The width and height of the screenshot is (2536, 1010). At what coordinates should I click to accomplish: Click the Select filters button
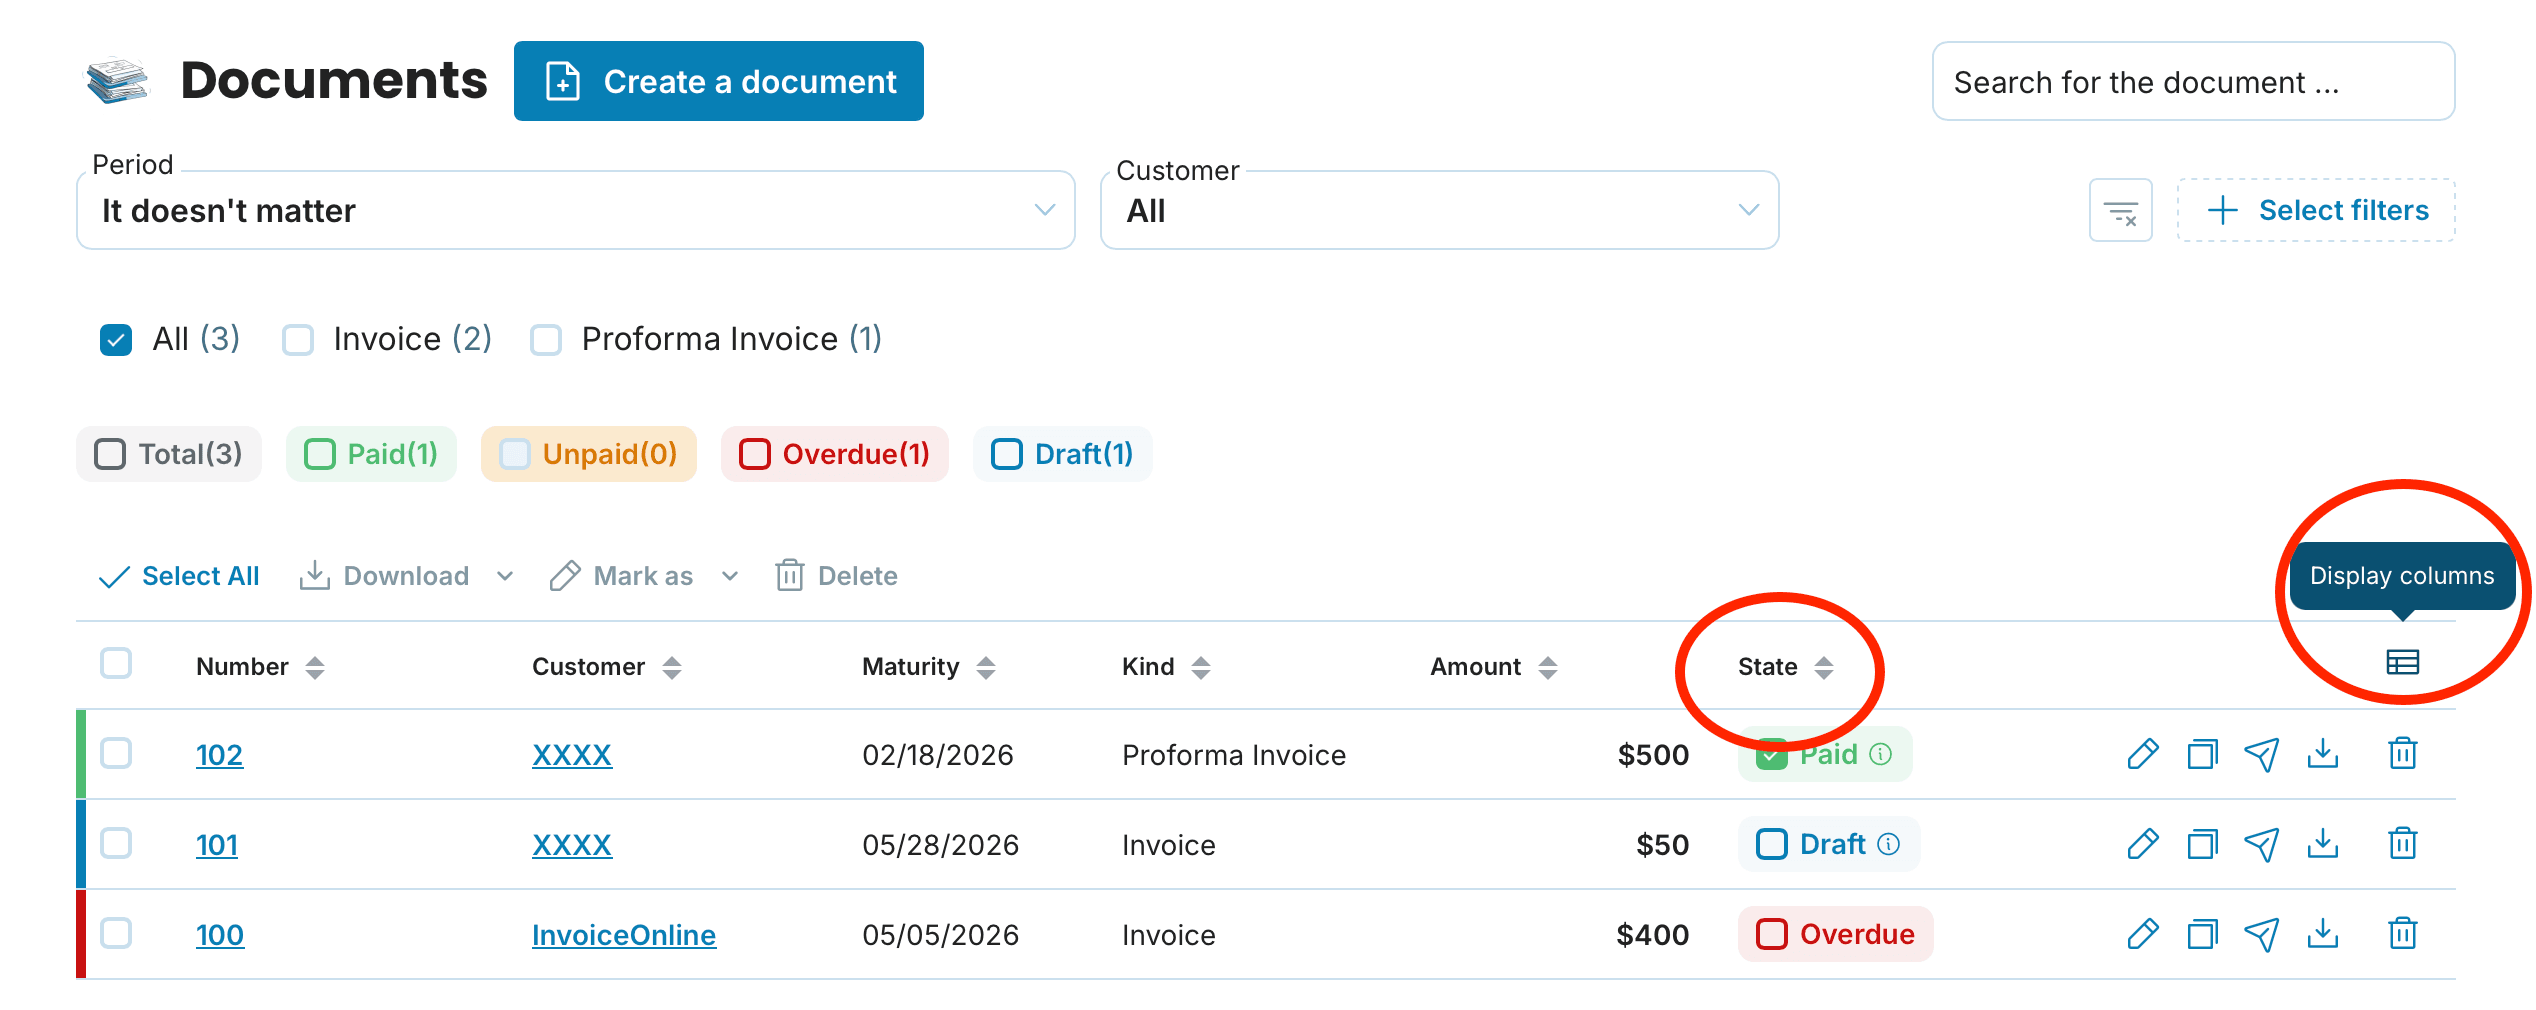tap(2316, 210)
